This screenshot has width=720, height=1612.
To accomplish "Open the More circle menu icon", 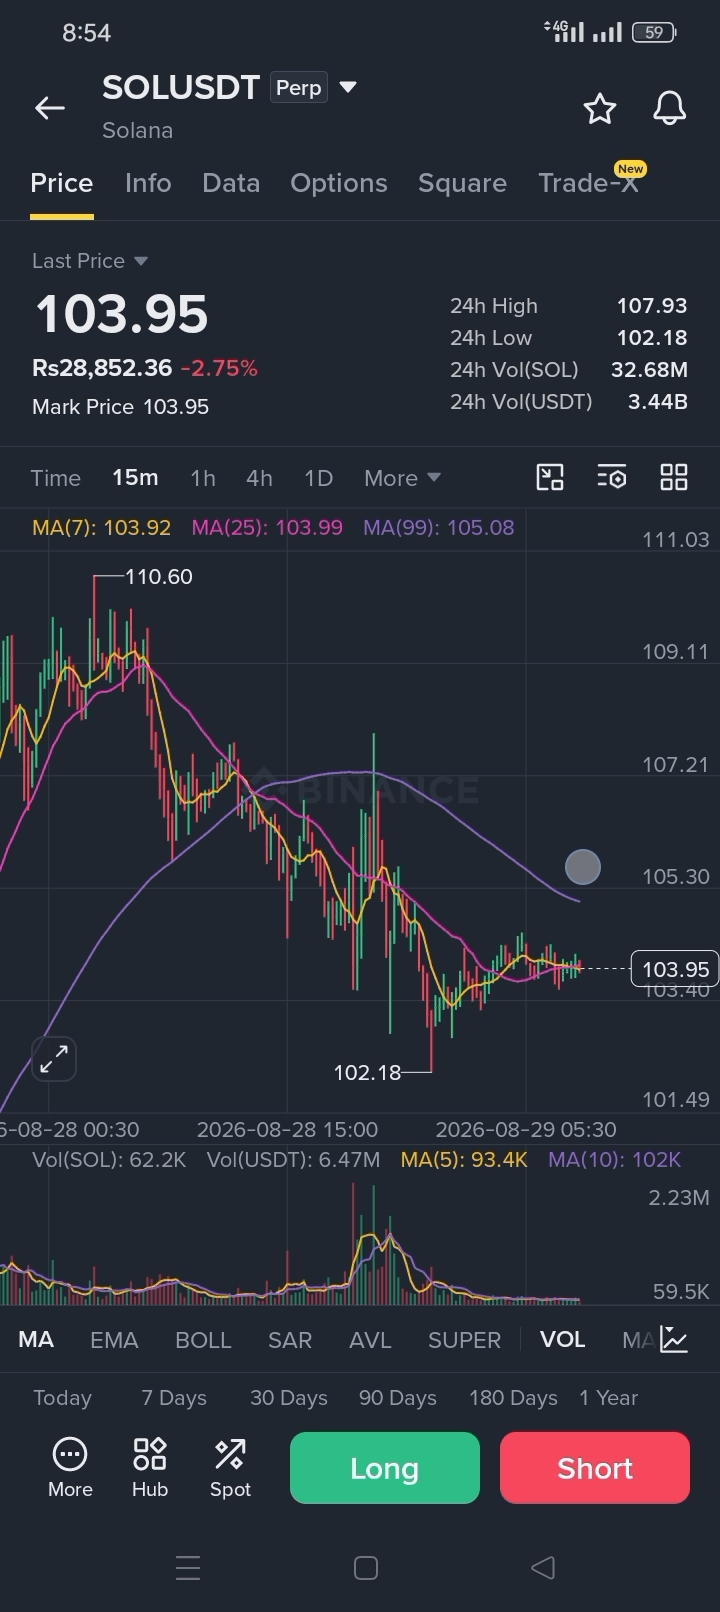I will click(x=70, y=1467).
